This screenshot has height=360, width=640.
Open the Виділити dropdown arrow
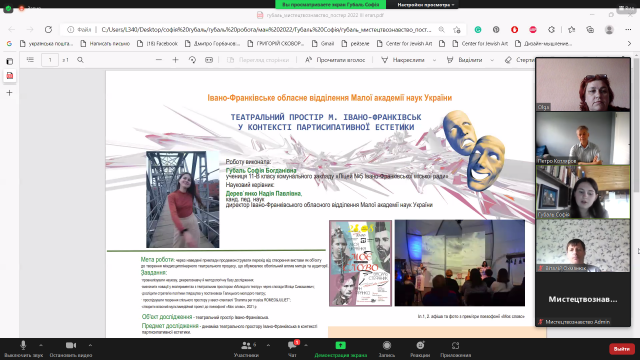[x=492, y=60]
